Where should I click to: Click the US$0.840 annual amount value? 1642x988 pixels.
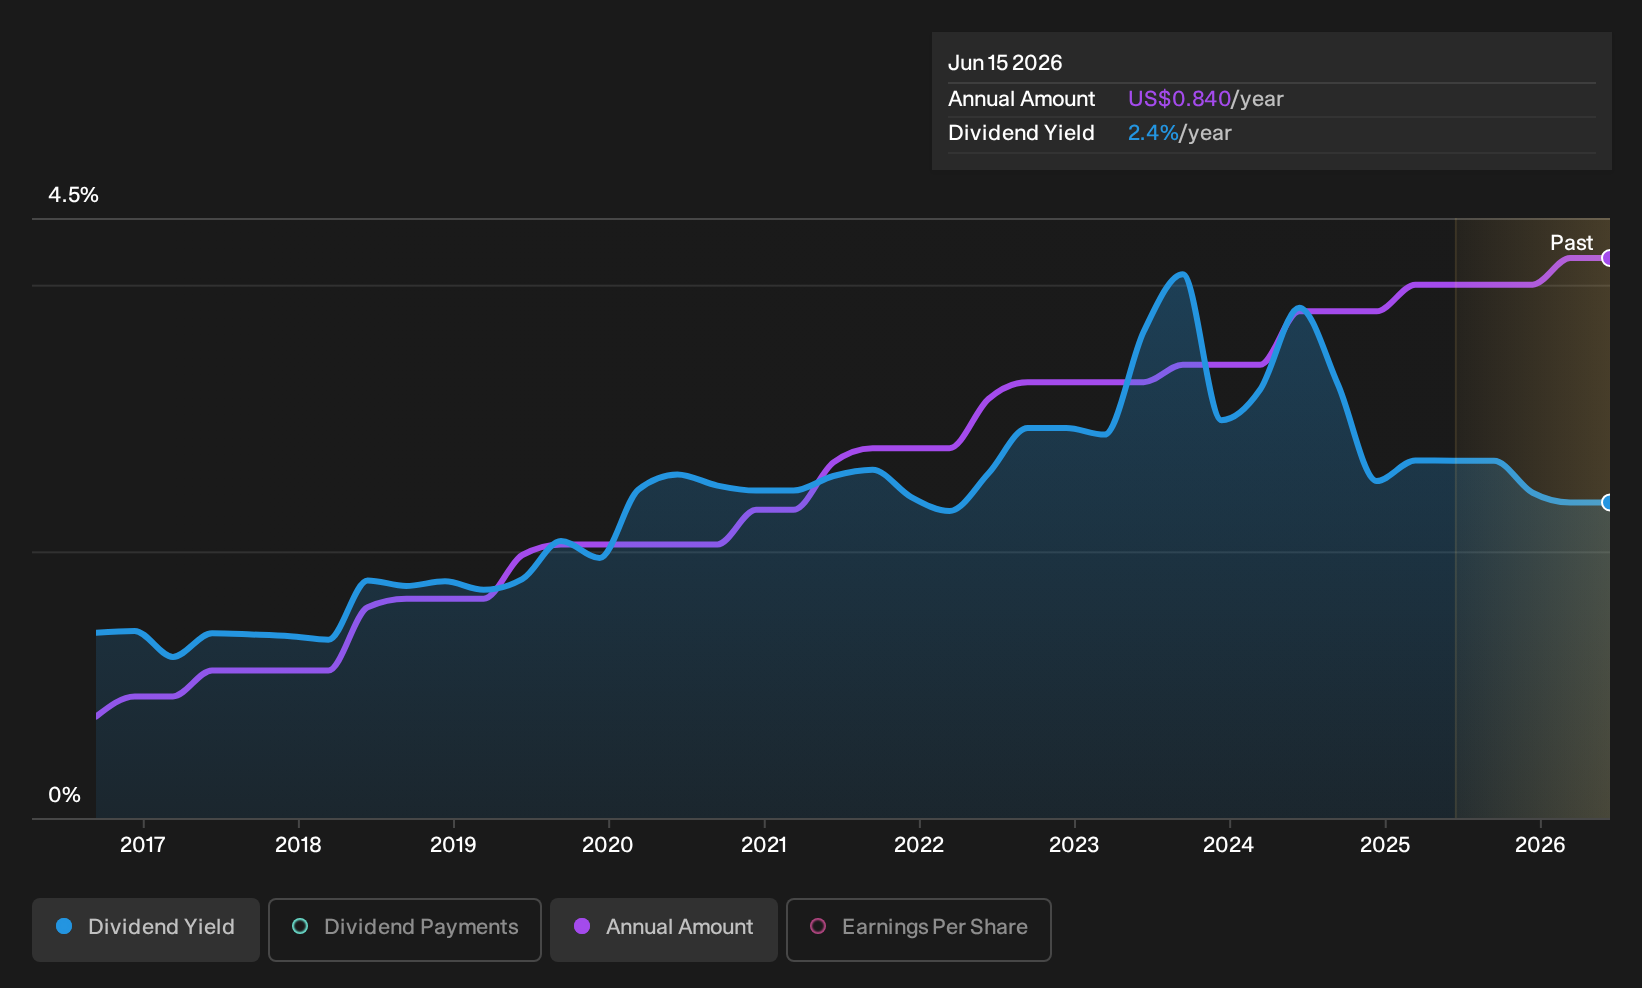click(1179, 99)
